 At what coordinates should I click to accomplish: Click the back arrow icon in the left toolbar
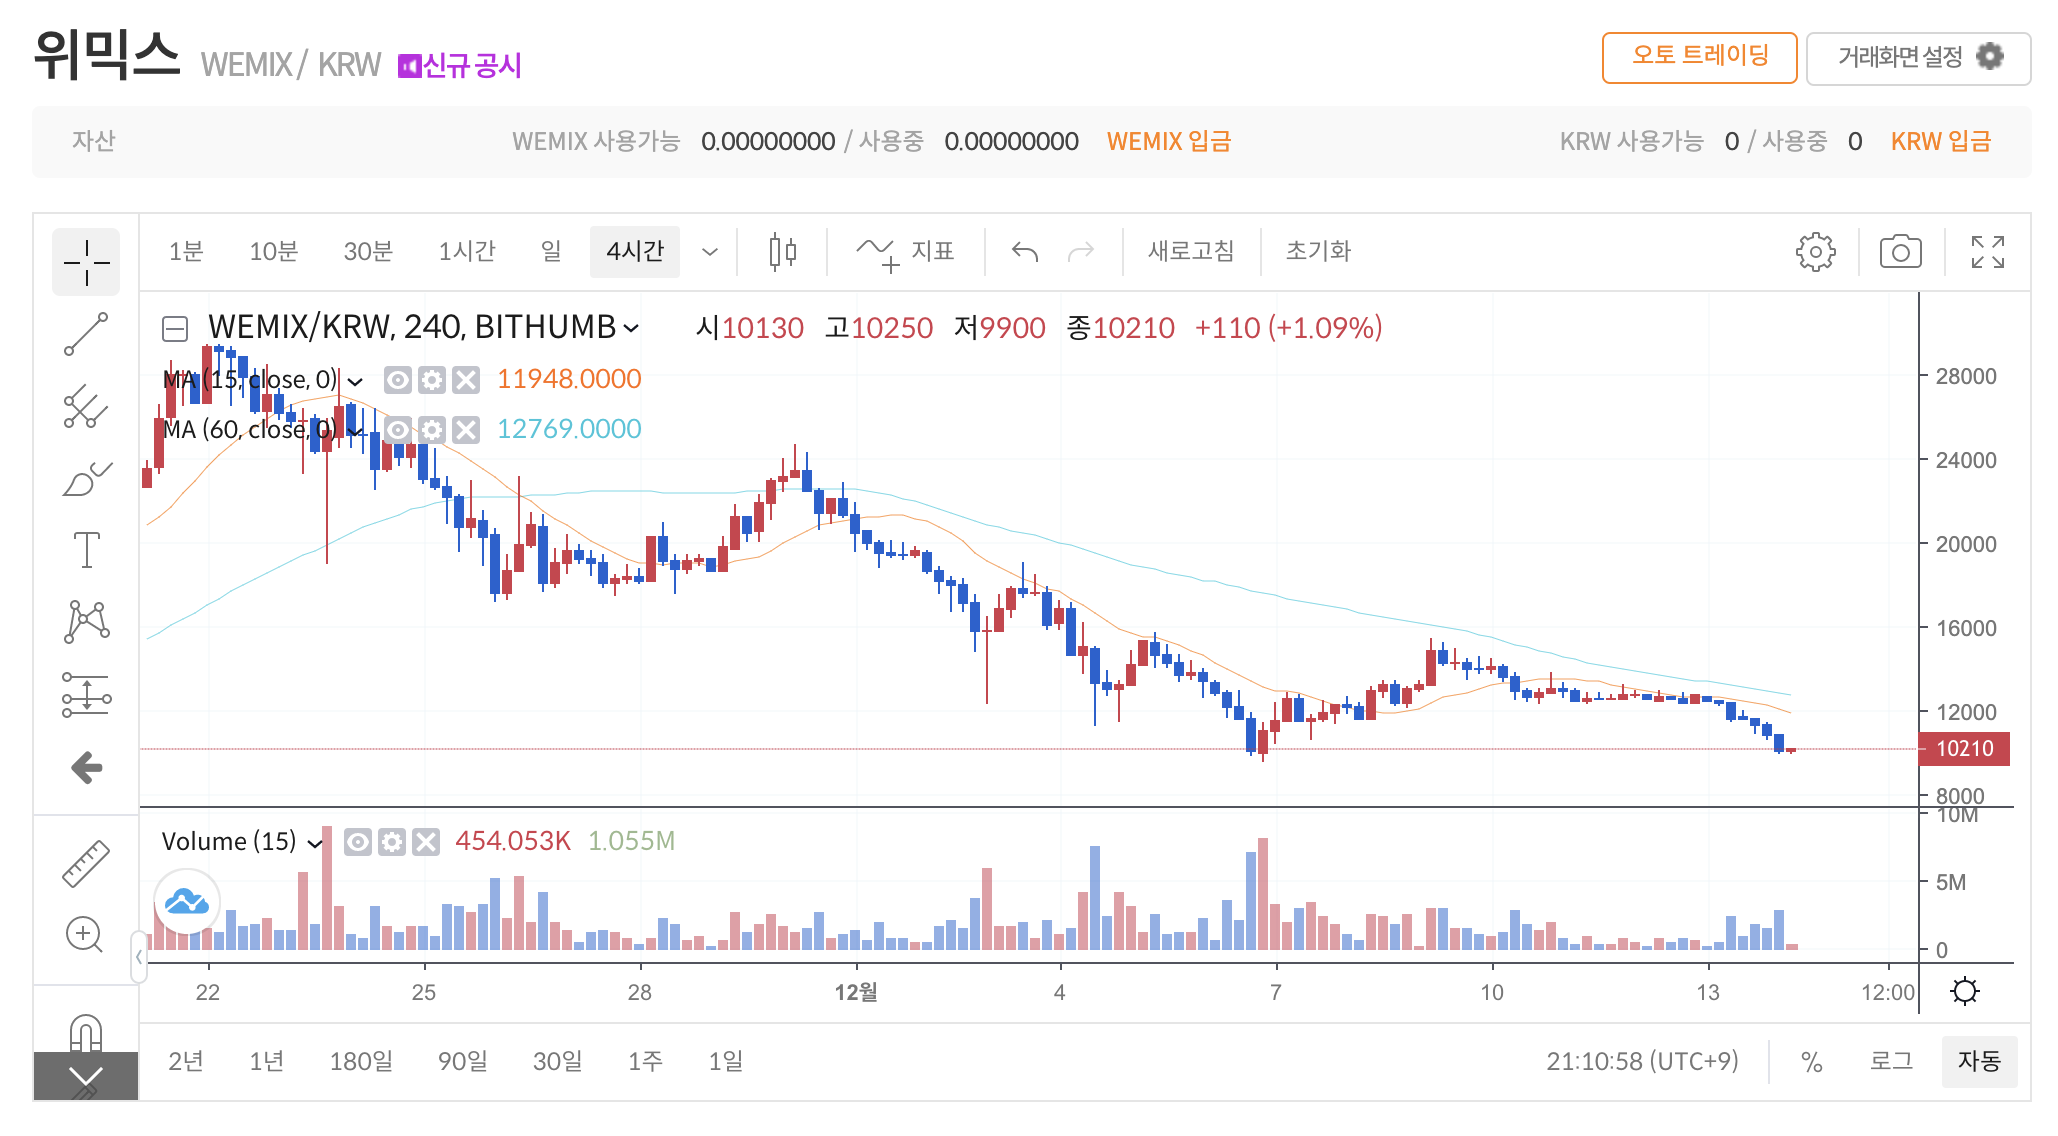(86, 768)
